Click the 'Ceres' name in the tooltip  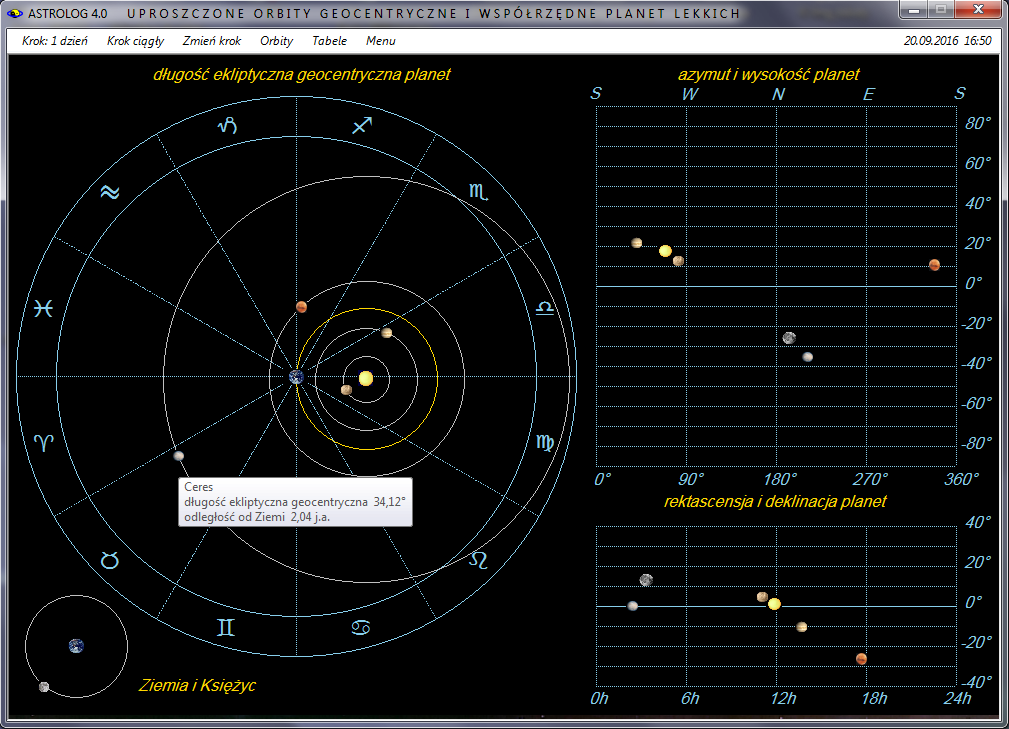pos(198,487)
